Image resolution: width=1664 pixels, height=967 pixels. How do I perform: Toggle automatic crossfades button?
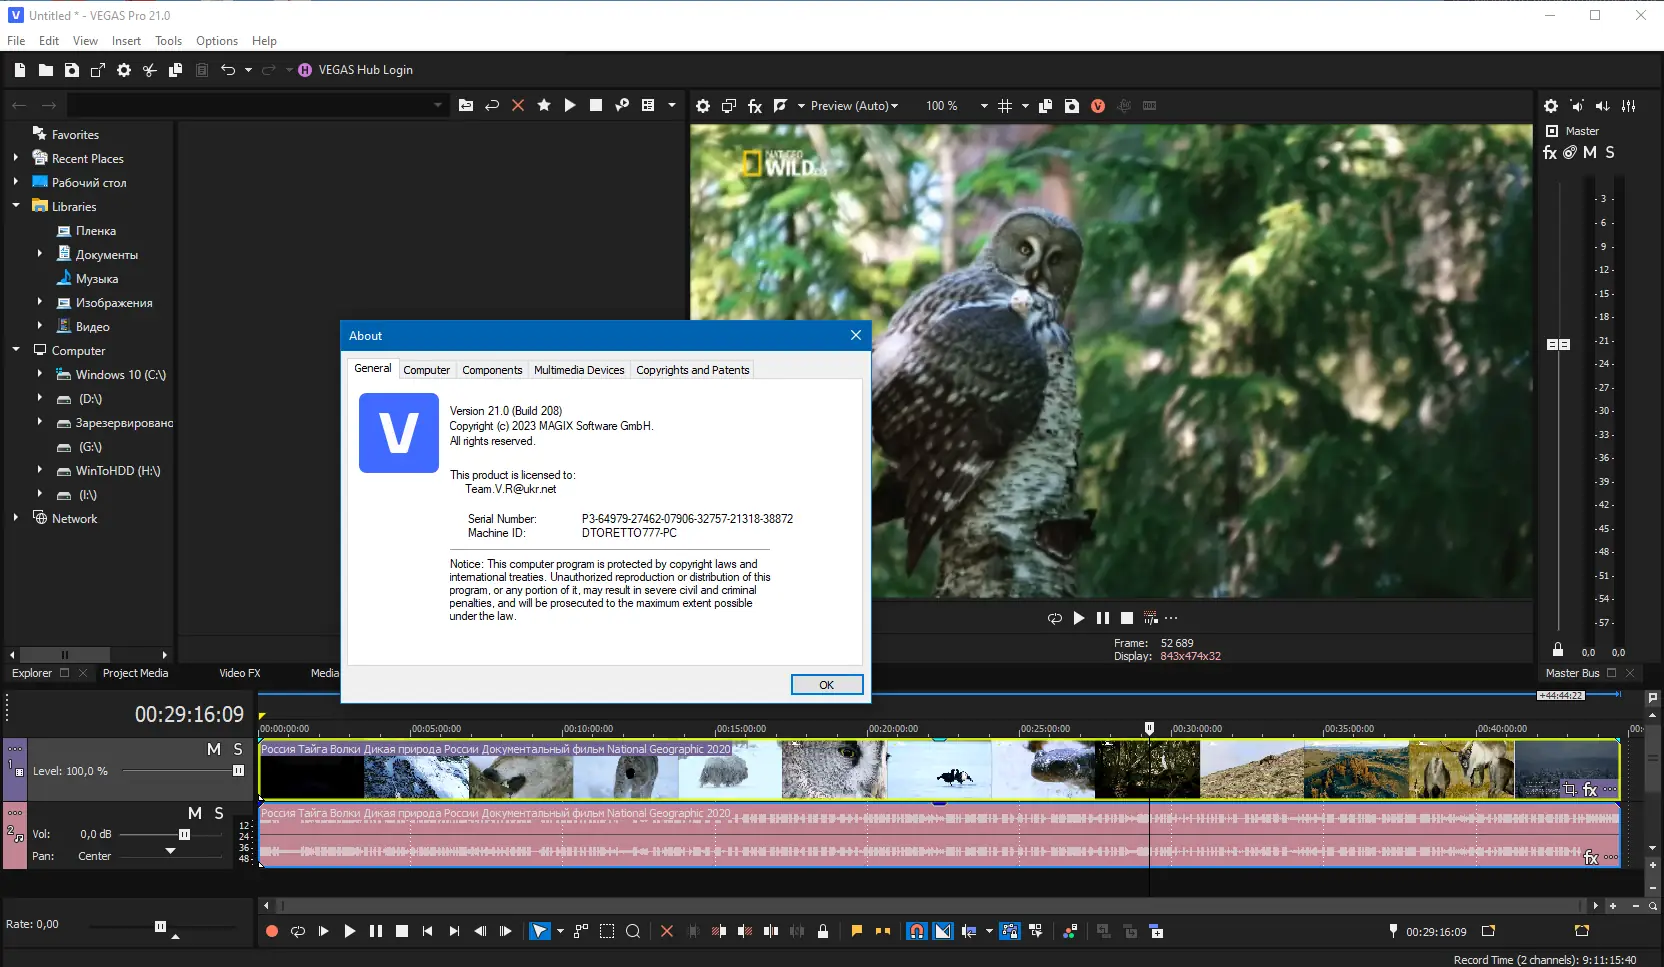click(x=943, y=931)
